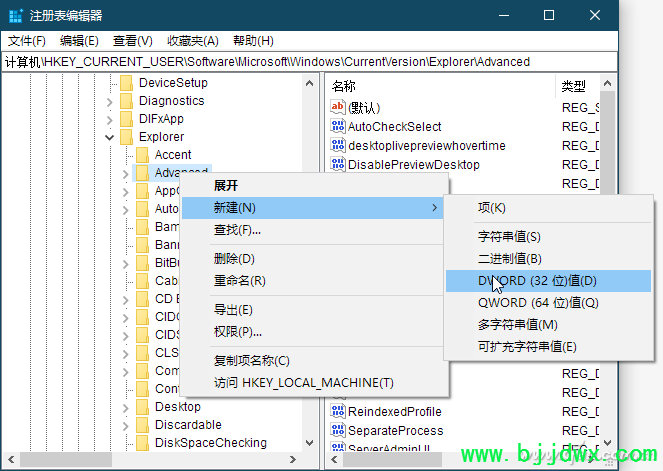Click the tree pane scroll down arrow
Image resolution: width=663 pixels, height=471 pixels.
point(310,443)
